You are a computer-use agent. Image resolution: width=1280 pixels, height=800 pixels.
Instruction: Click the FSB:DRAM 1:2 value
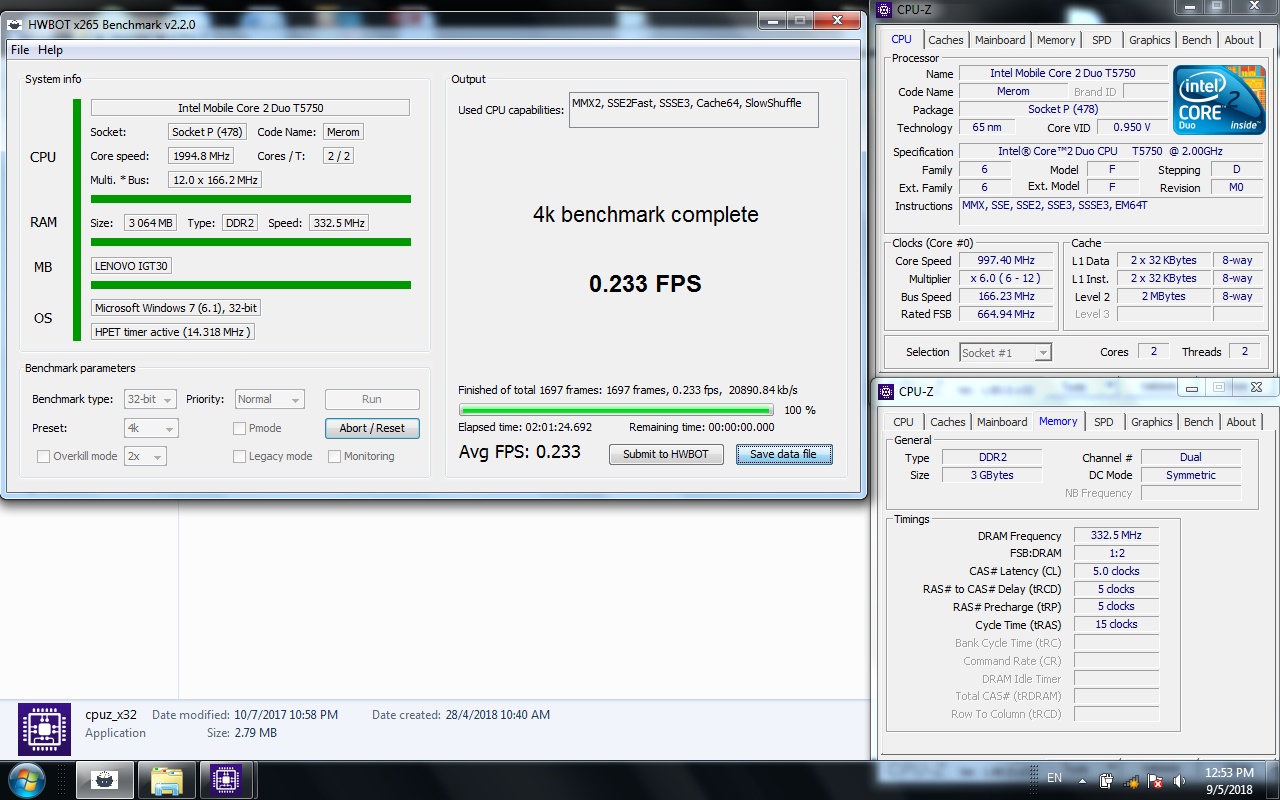click(x=1116, y=553)
